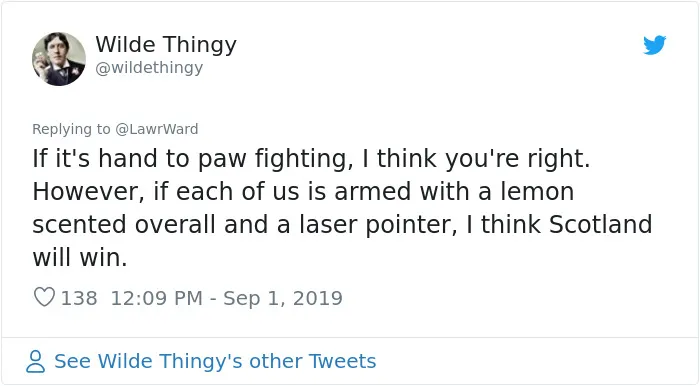Viewport: 700px width, 386px height.
Task: Click the 'will win.' final line
Action: [x=80, y=257]
